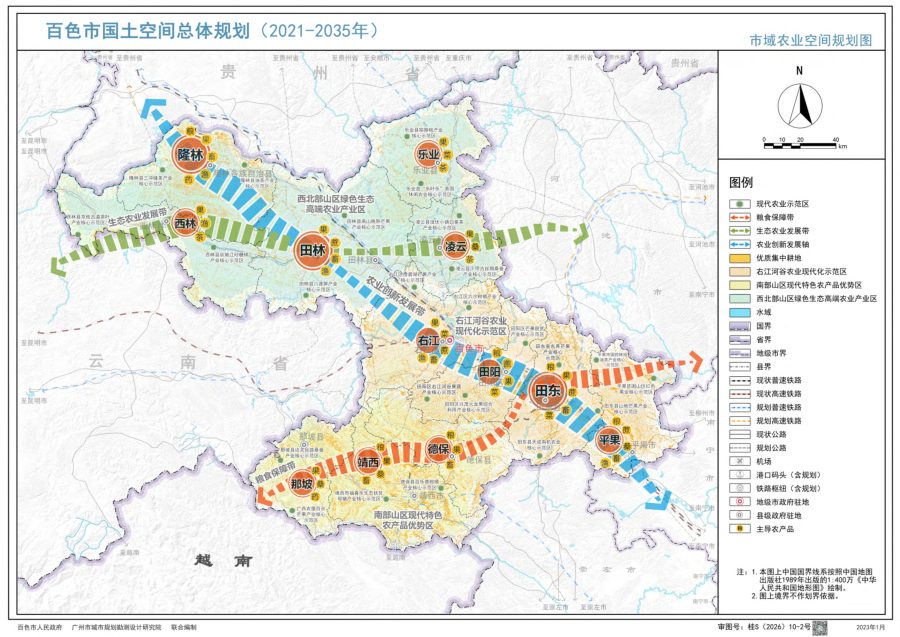Click the 乐业 county circle marker

click(428, 154)
